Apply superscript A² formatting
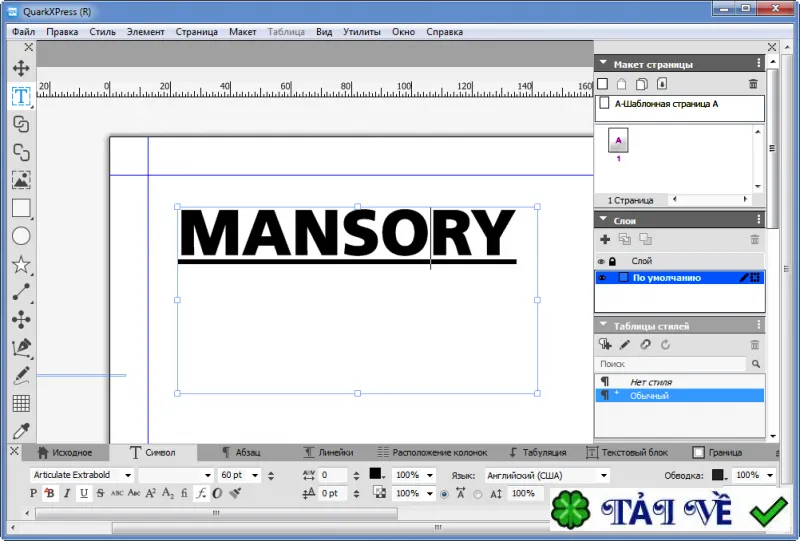 (151, 493)
